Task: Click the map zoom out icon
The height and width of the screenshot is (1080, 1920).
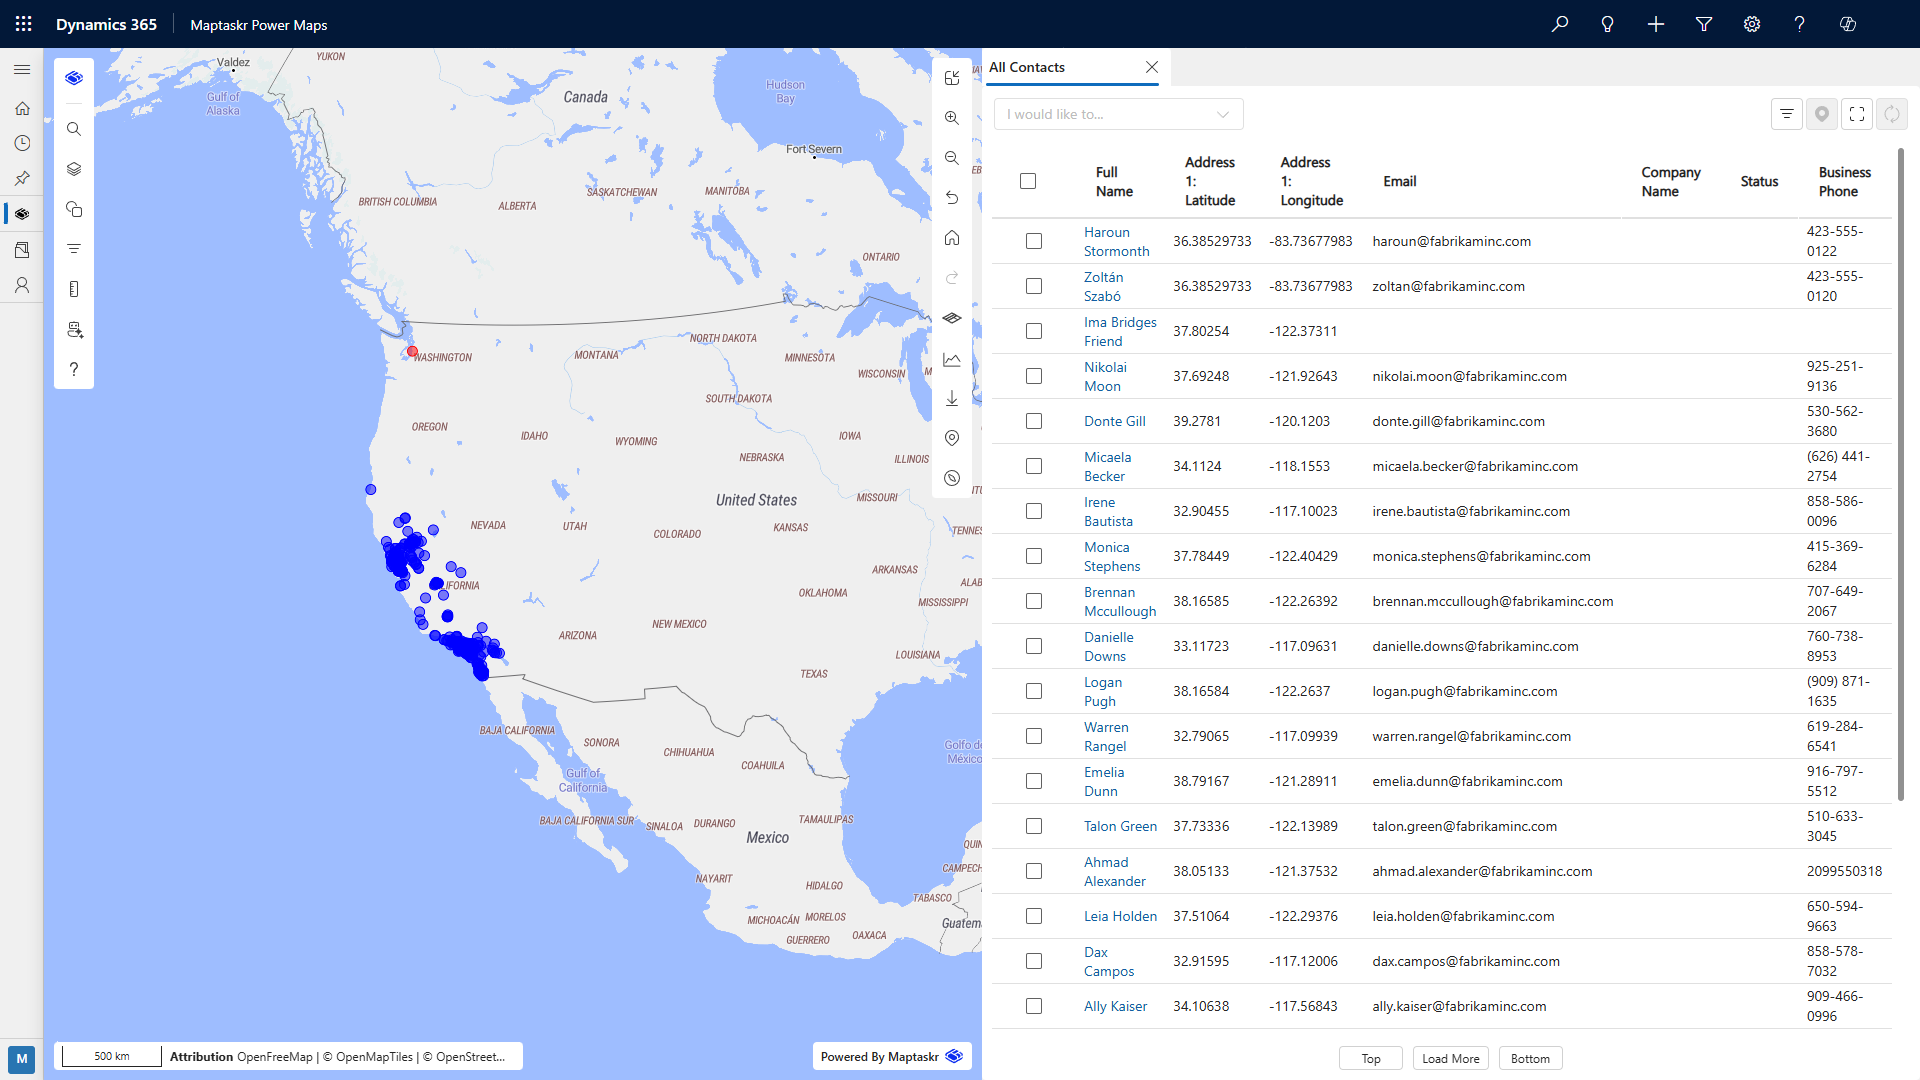Action: [x=952, y=158]
